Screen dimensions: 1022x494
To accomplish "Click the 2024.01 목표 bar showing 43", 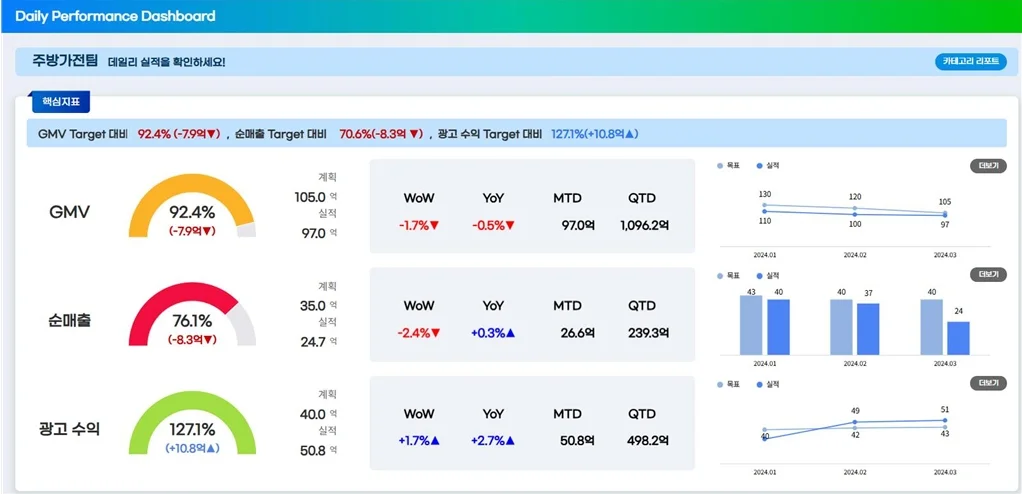I will tap(751, 325).
